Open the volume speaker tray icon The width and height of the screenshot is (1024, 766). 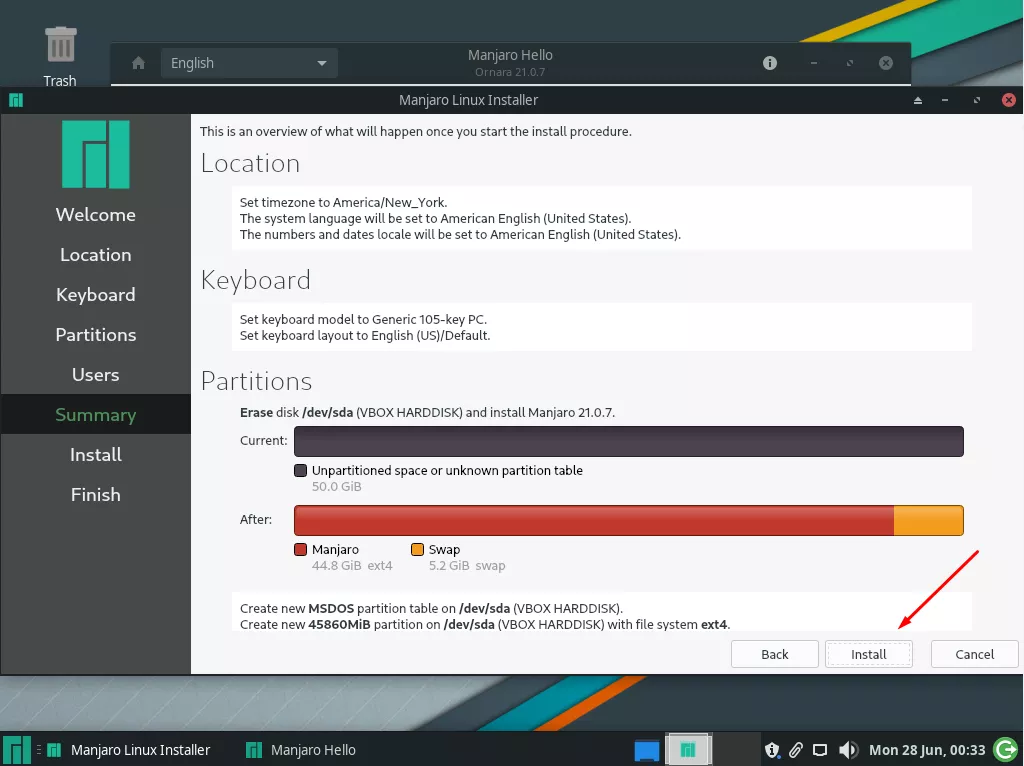(x=848, y=750)
